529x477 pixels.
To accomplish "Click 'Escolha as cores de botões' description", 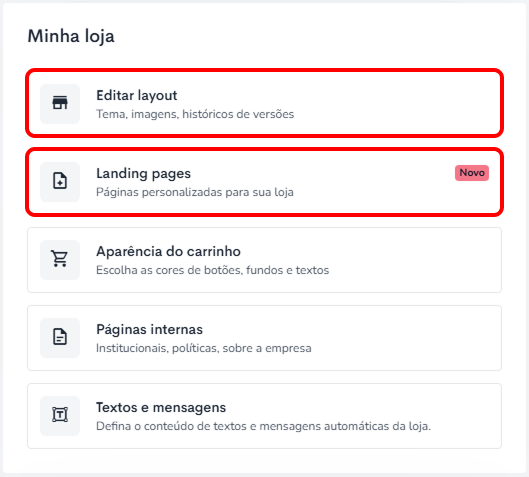I will click(x=213, y=270).
